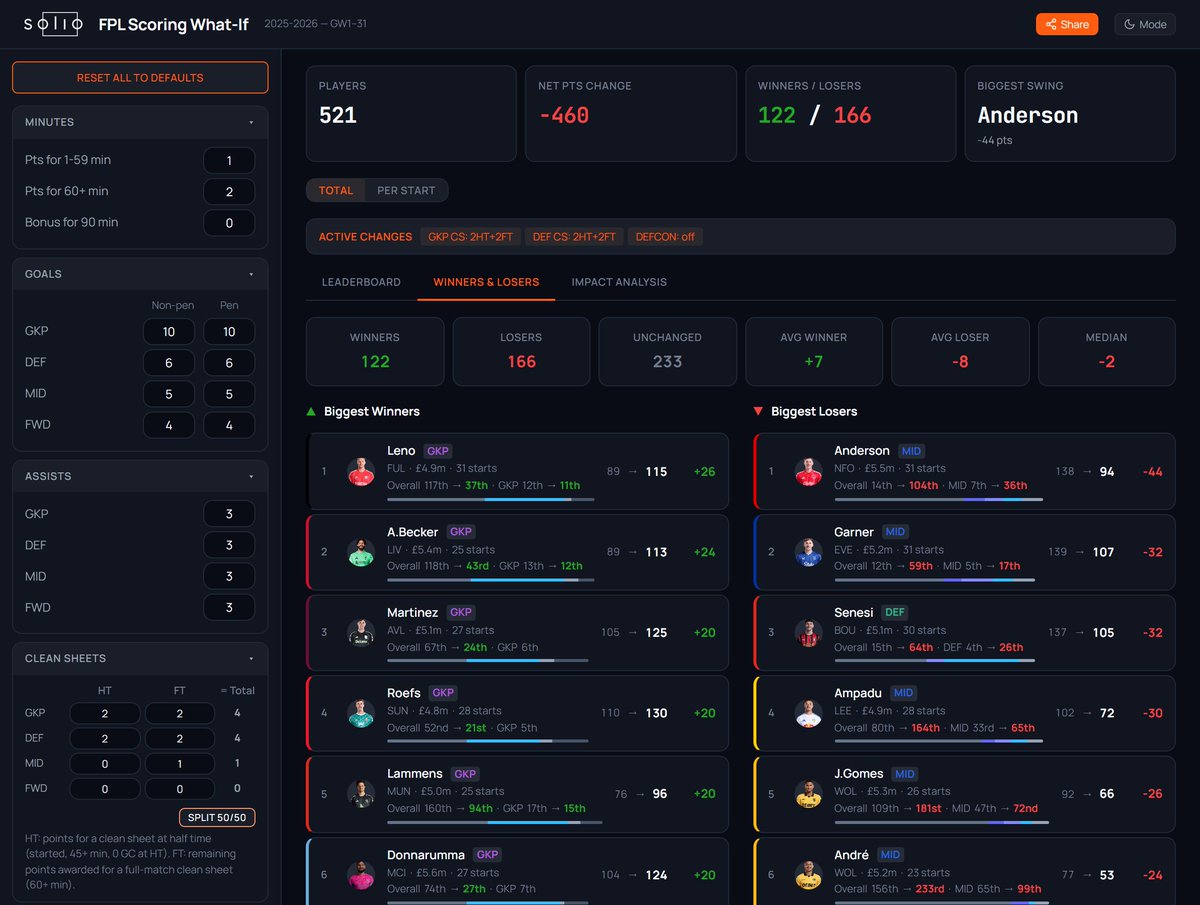Click André's player avatar
This screenshot has width=1200, height=905.
coord(808,875)
